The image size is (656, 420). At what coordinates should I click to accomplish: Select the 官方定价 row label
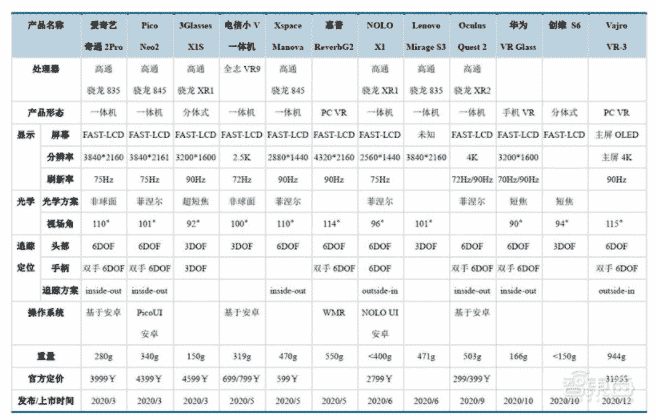pyautogui.click(x=46, y=379)
